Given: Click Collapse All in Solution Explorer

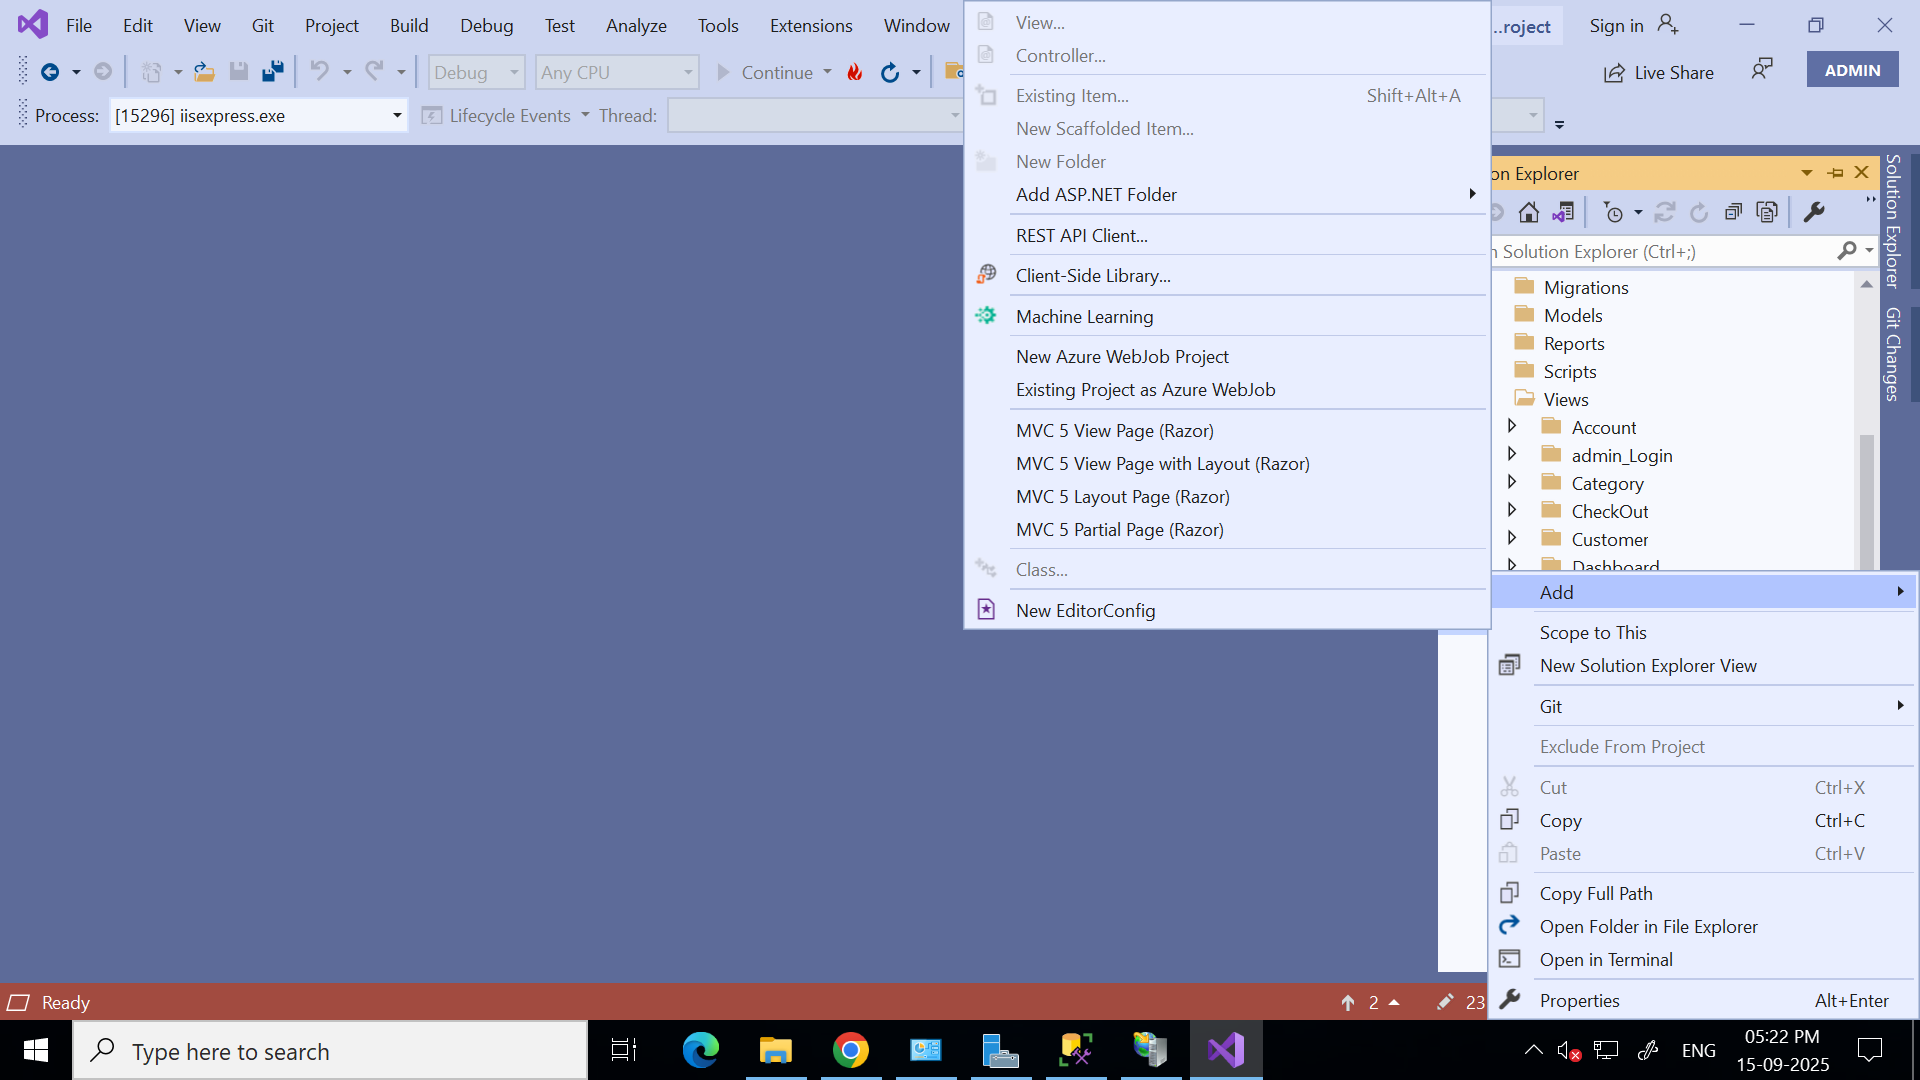Looking at the screenshot, I should coord(1733,212).
